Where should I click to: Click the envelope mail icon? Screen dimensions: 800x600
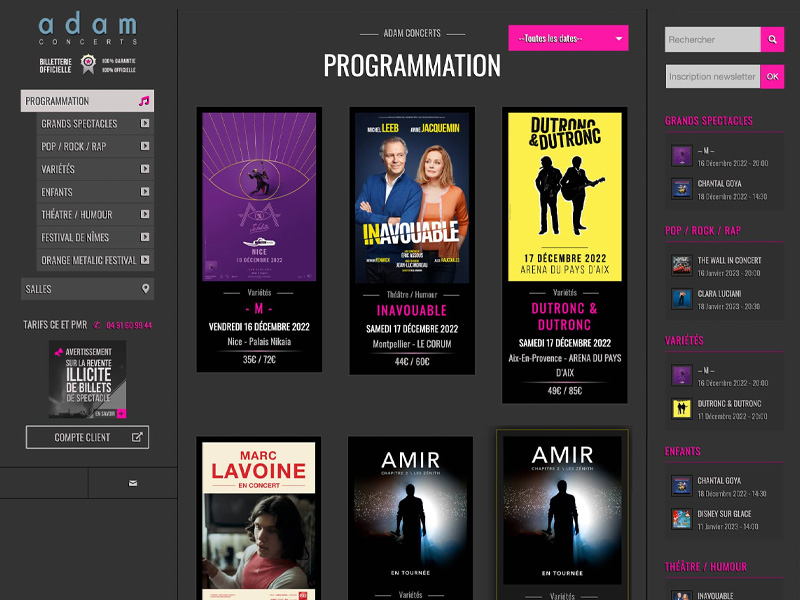[133, 483]
